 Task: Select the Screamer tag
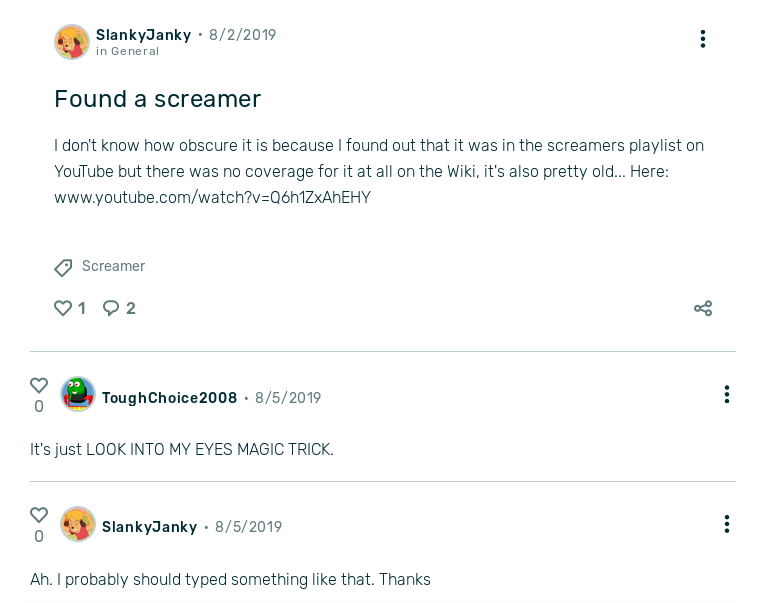pos(113,266)
